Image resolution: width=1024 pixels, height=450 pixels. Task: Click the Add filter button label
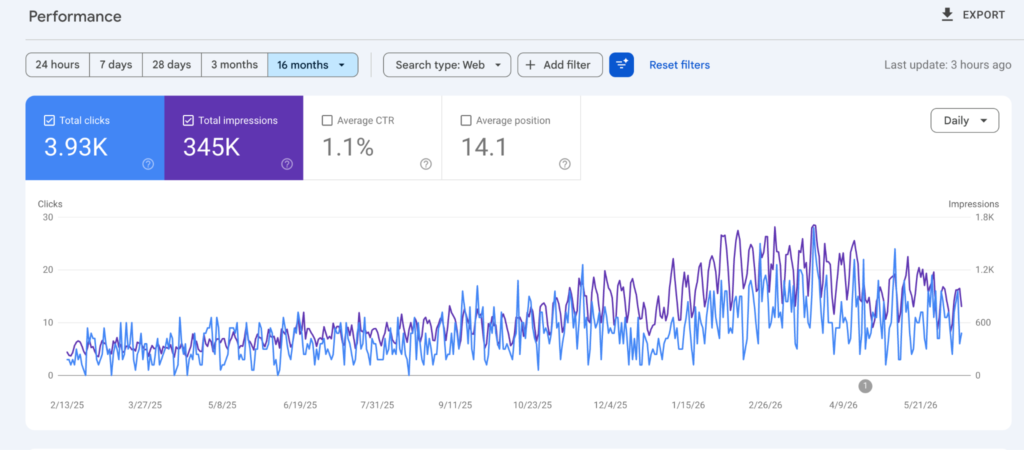pyautogui.click(x=567, y=65)
